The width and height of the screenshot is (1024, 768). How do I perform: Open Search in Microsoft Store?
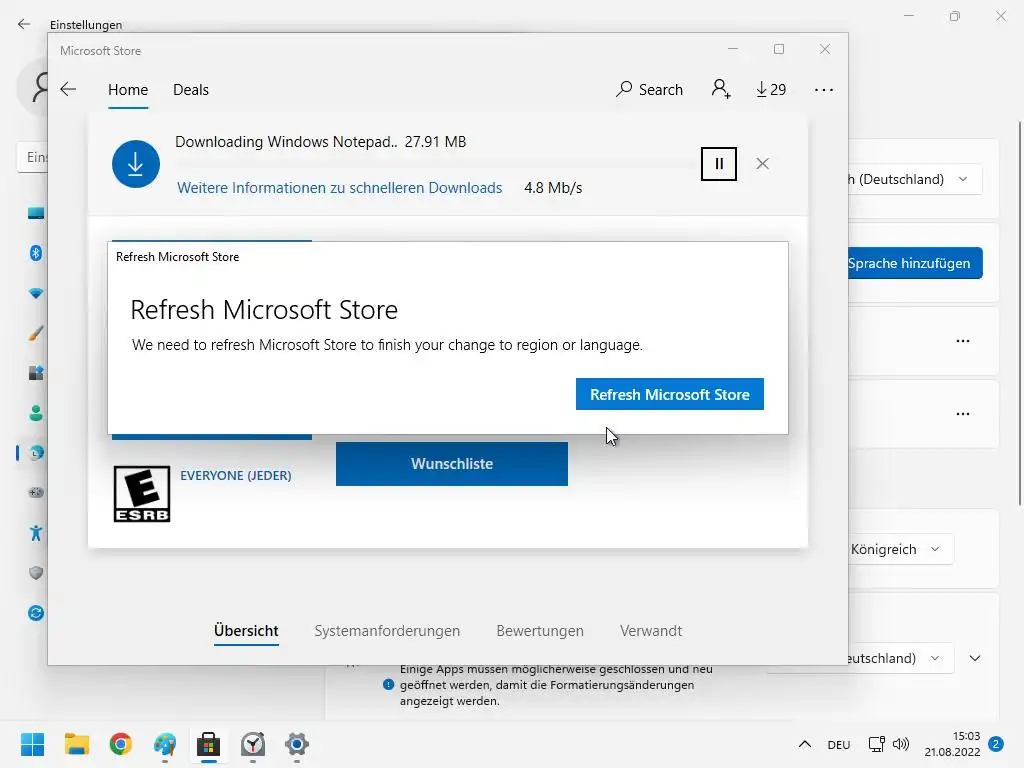tap(649, 89)
